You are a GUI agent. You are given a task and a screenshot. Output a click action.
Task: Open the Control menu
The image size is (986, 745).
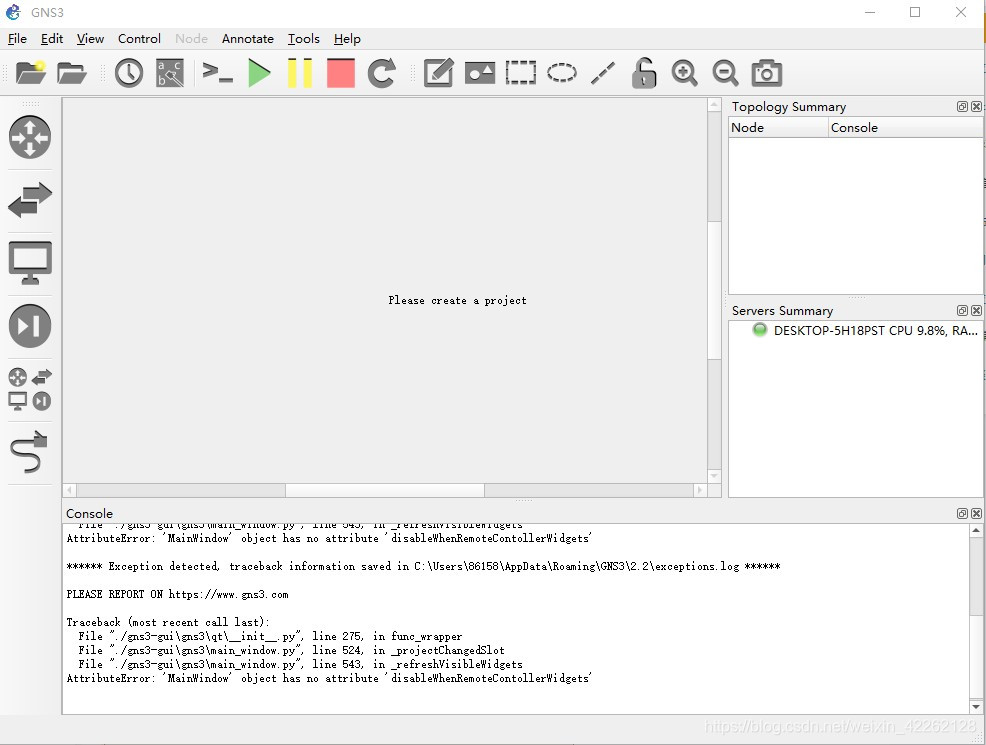139,39
